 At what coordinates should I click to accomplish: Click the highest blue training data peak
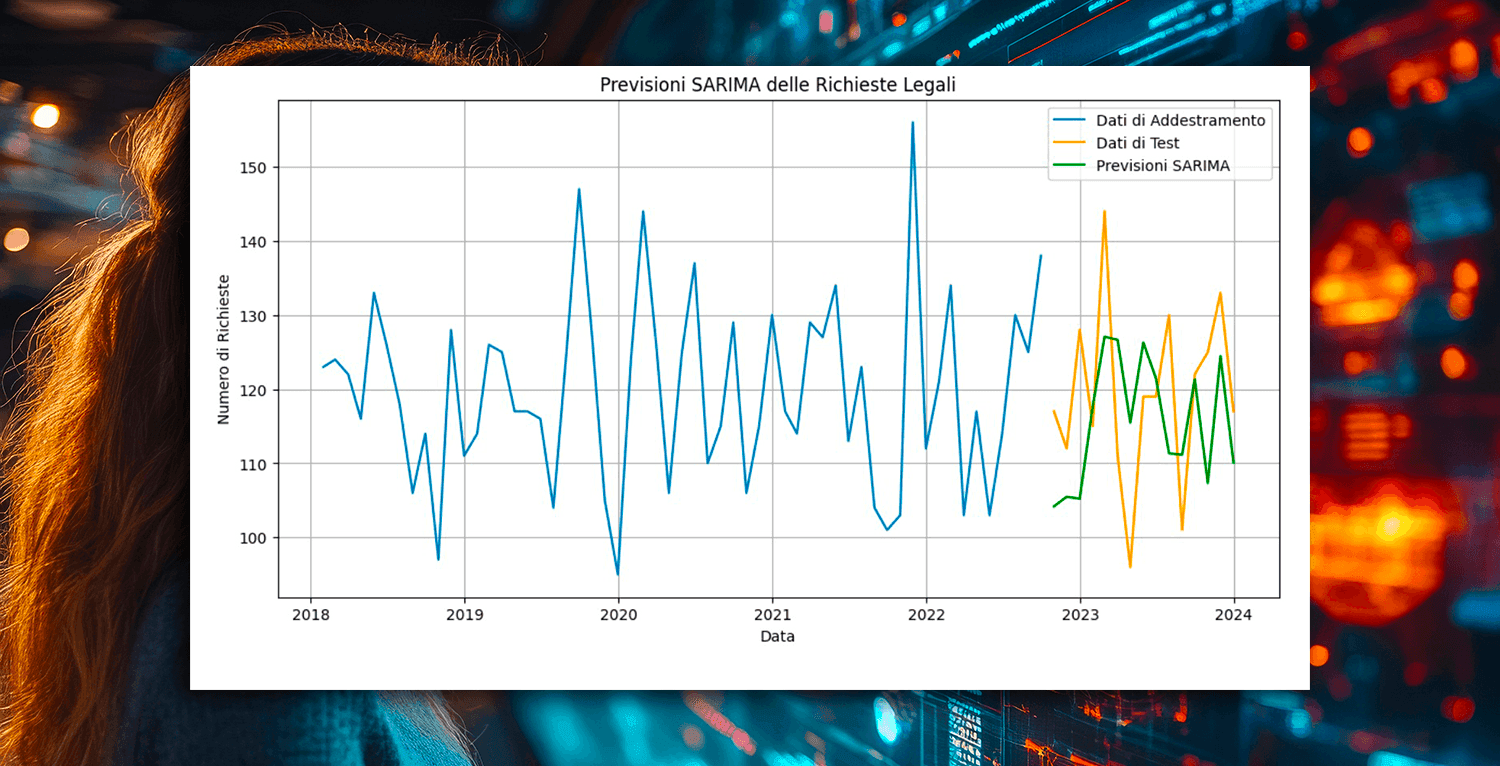click(x=912, y=123)
